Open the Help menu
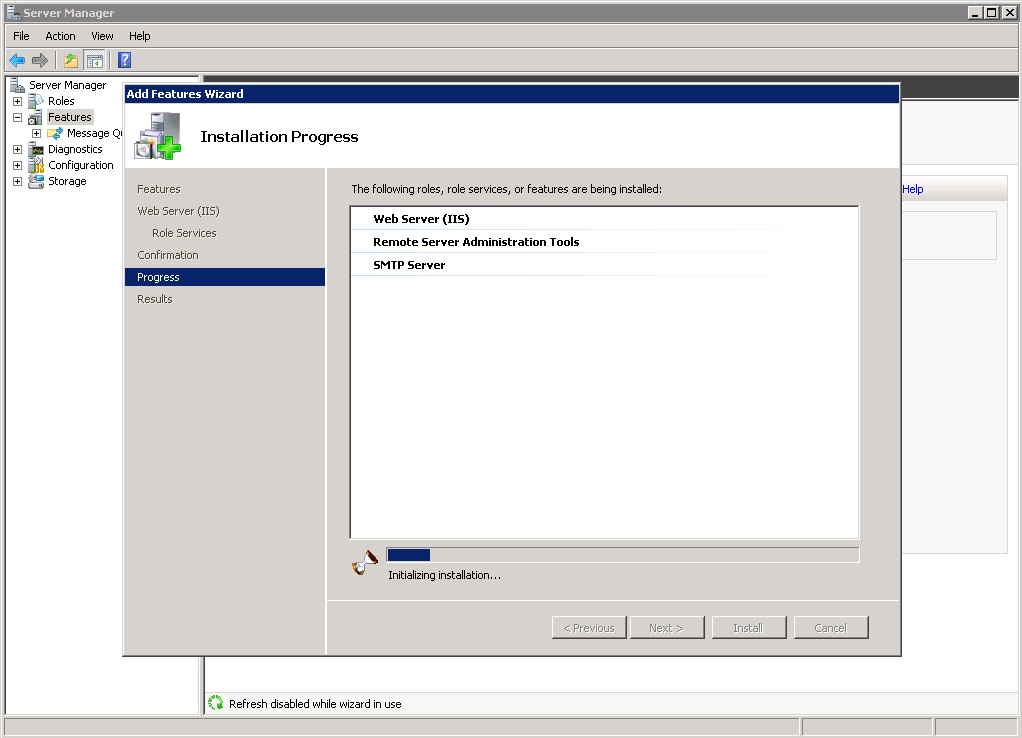1022x738 pixels. pos(139,36)
